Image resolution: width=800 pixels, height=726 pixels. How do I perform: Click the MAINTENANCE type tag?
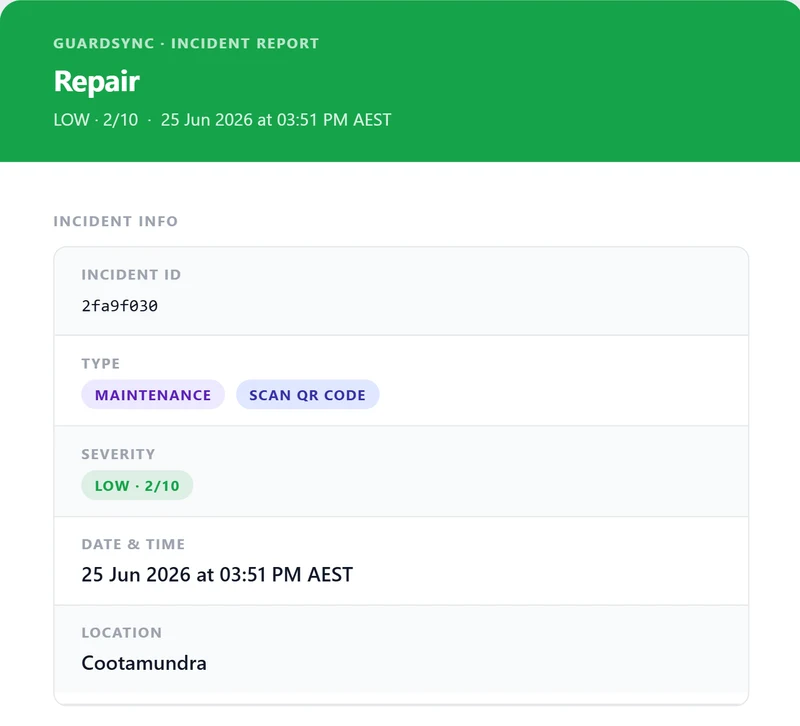(x=153, y=395)
